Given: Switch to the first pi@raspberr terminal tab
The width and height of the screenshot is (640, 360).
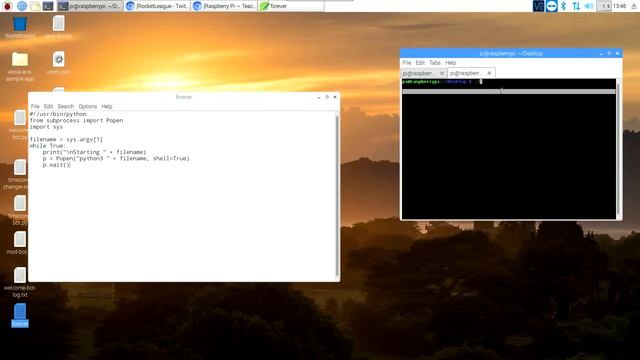Looking at the screenshot, I should coord(420,73).
